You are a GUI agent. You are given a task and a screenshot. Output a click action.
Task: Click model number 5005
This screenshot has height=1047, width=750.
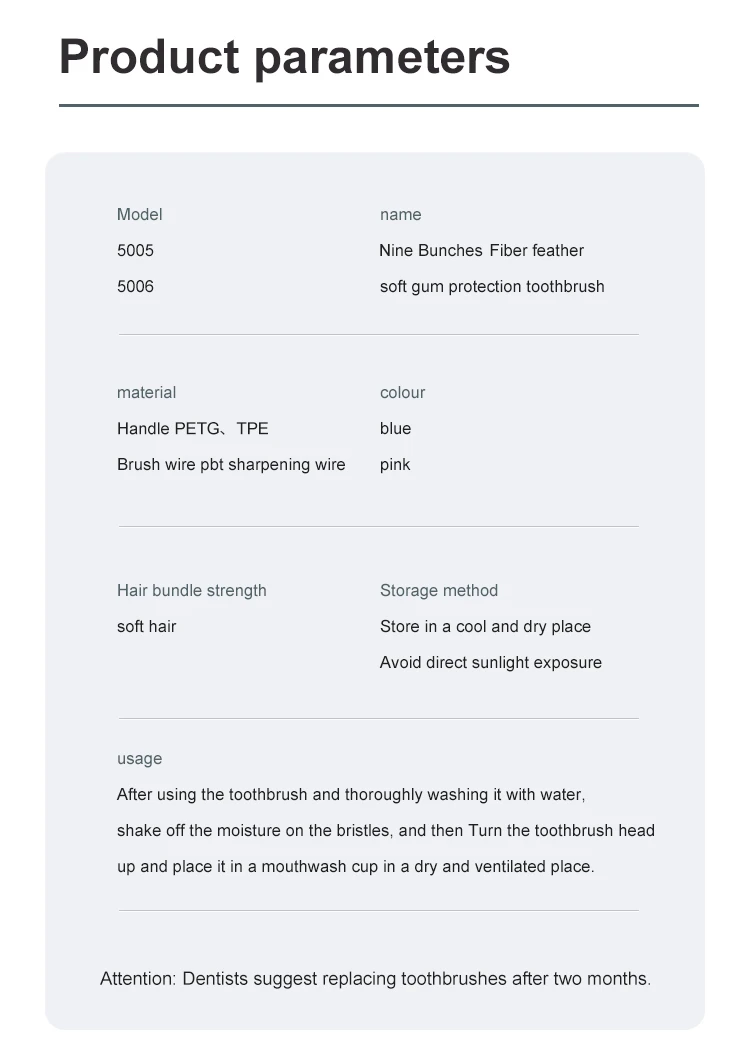[135, 250]
